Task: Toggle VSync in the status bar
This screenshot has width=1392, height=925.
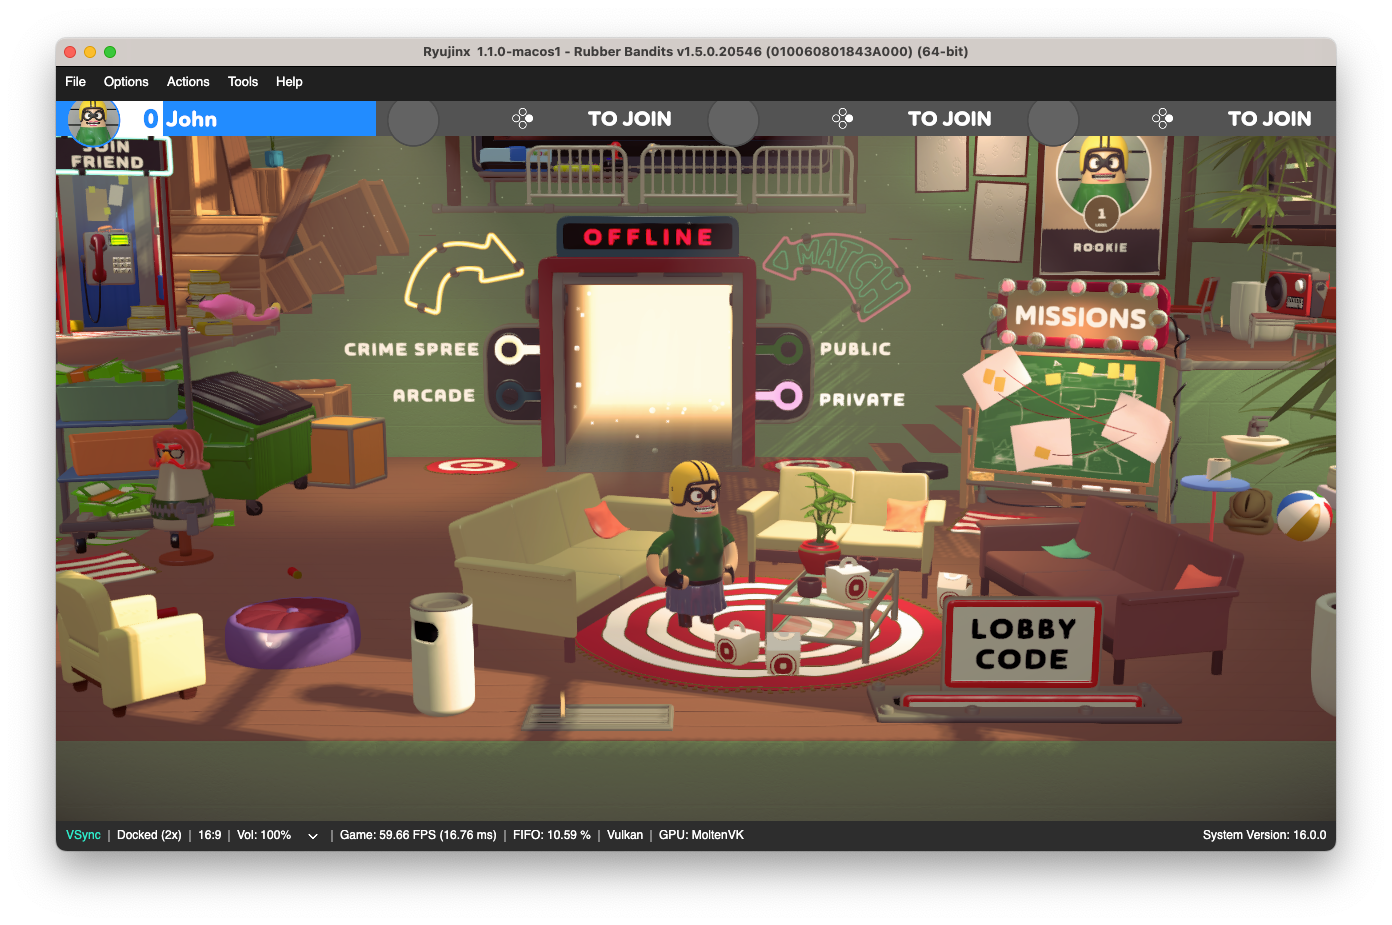Action: [x=83, y=834]
